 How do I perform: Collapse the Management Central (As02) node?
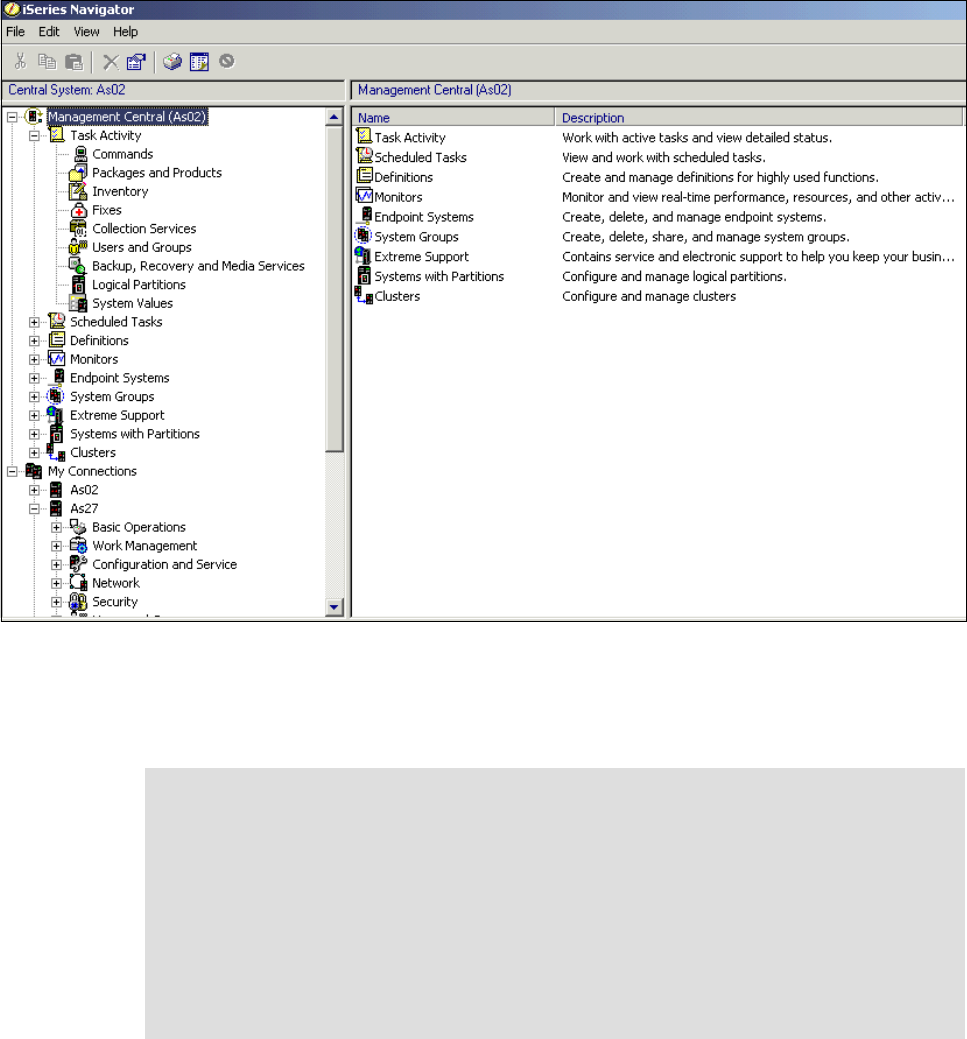[x=12, y=117]
